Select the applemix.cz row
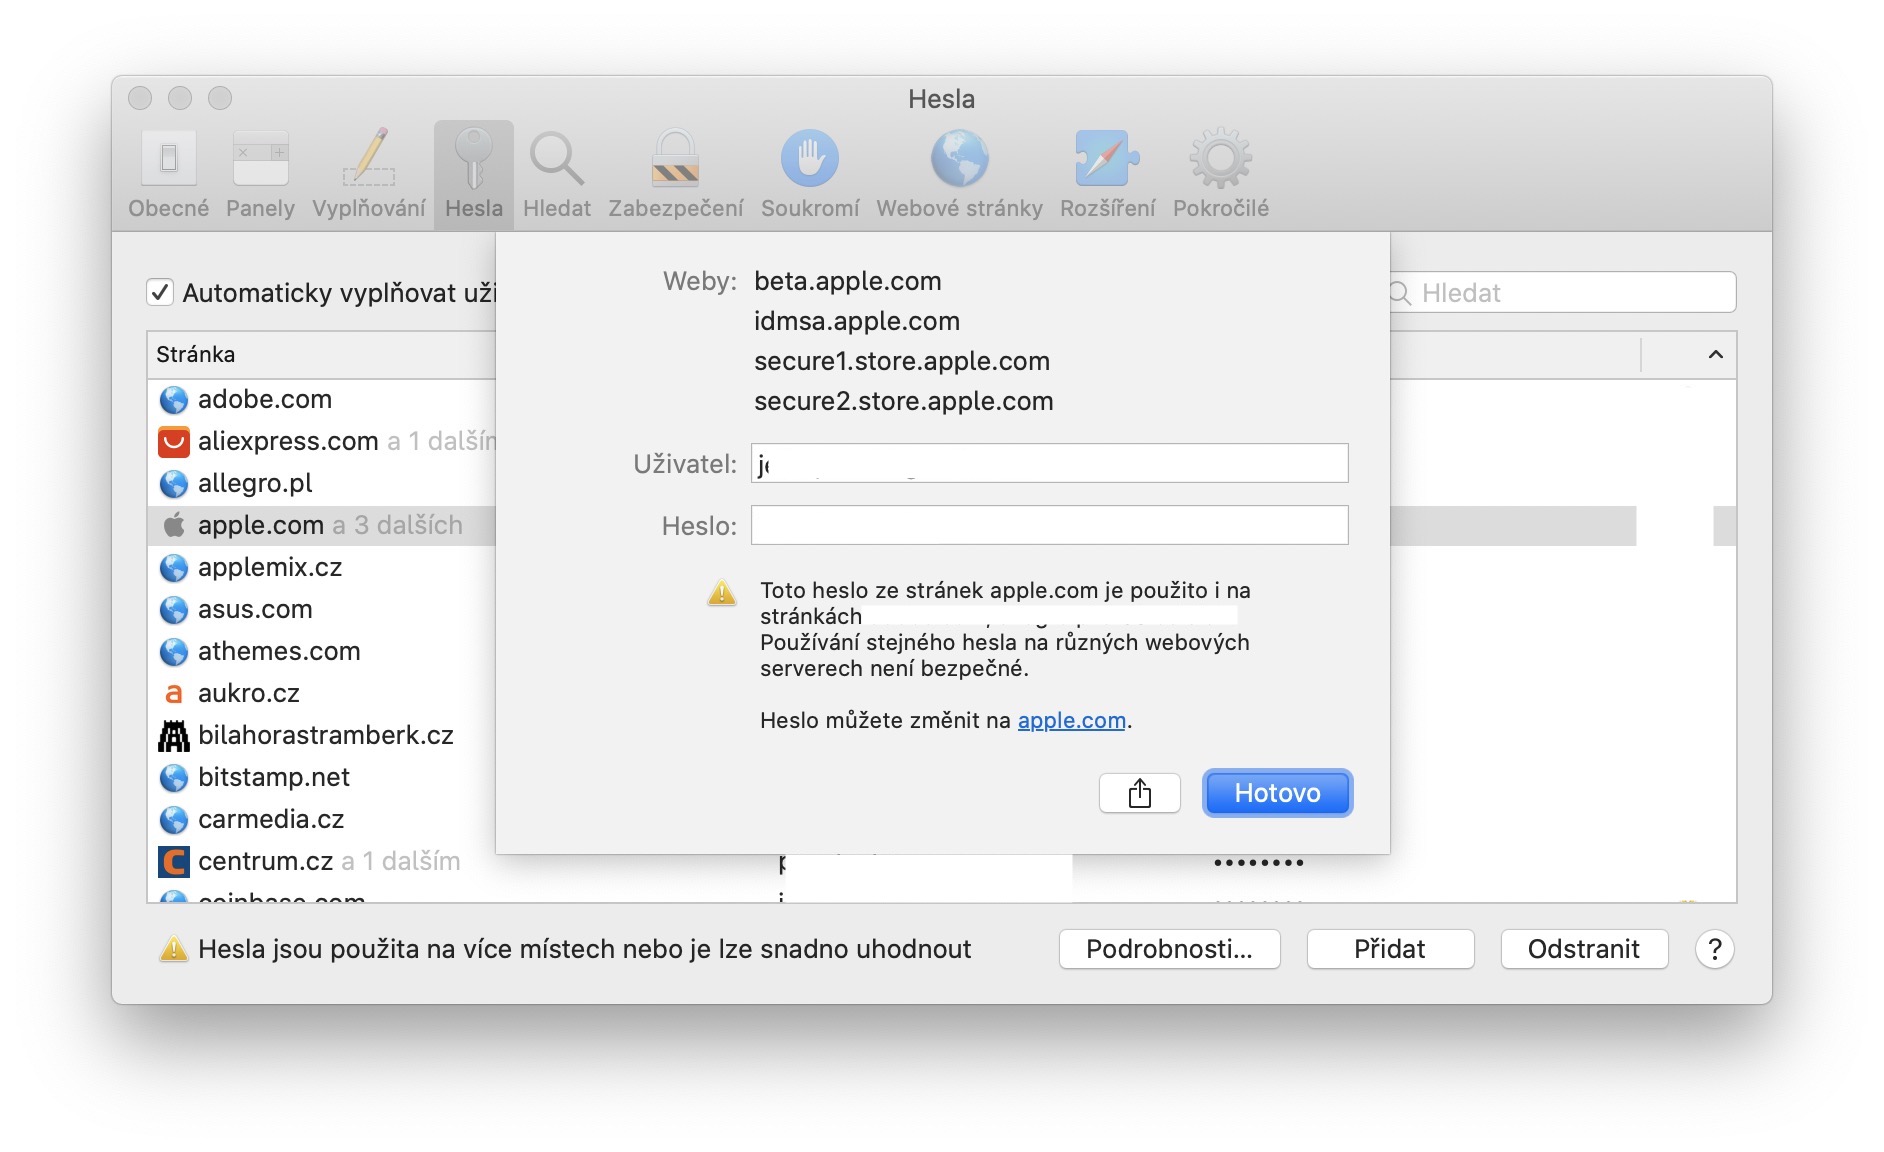Image resolution: width=1884 pixels, height=1152 pixels. click(x=322, y=568)
